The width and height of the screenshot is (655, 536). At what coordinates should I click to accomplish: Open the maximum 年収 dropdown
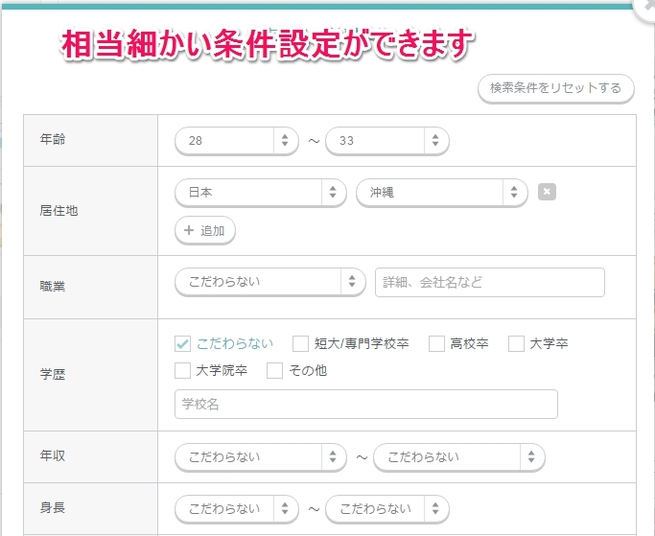pyautogui.click(x=459, y=457)
